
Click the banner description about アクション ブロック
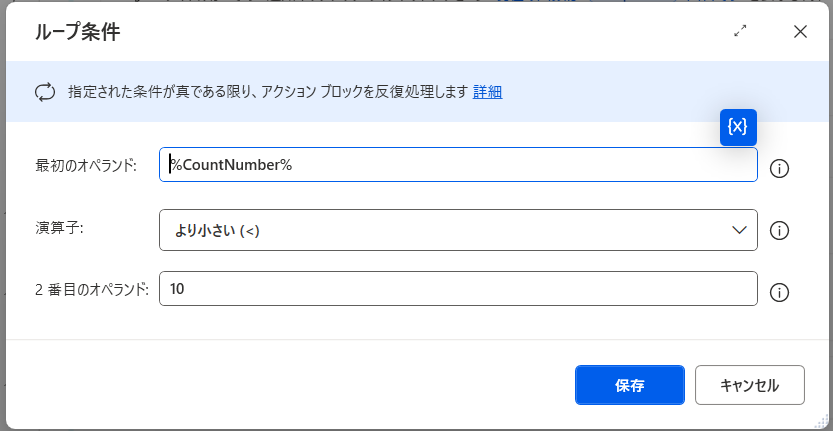[268, 92]
